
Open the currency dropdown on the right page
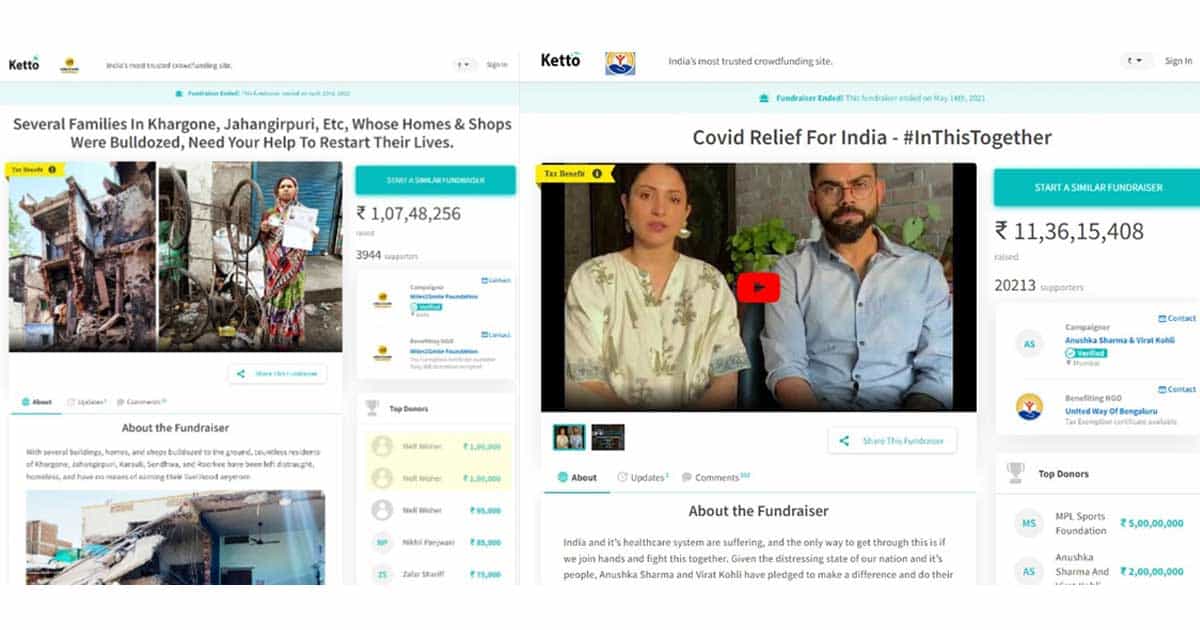tap(1136, 61)
